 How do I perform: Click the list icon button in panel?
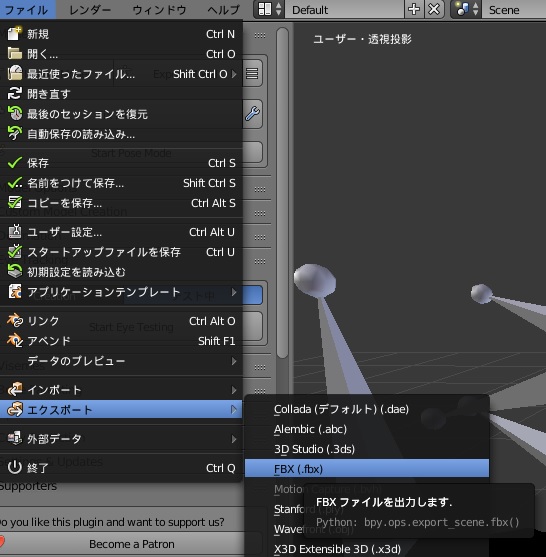(253, 74)
